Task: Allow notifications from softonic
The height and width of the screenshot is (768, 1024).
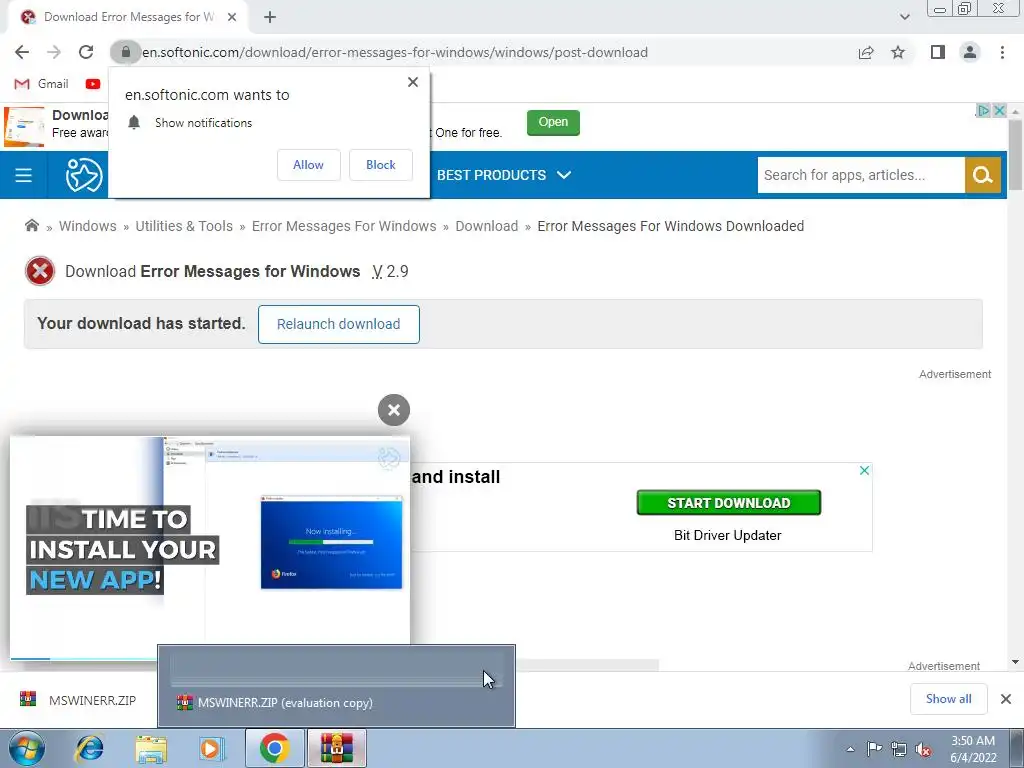Action: [x=308, y=165]
